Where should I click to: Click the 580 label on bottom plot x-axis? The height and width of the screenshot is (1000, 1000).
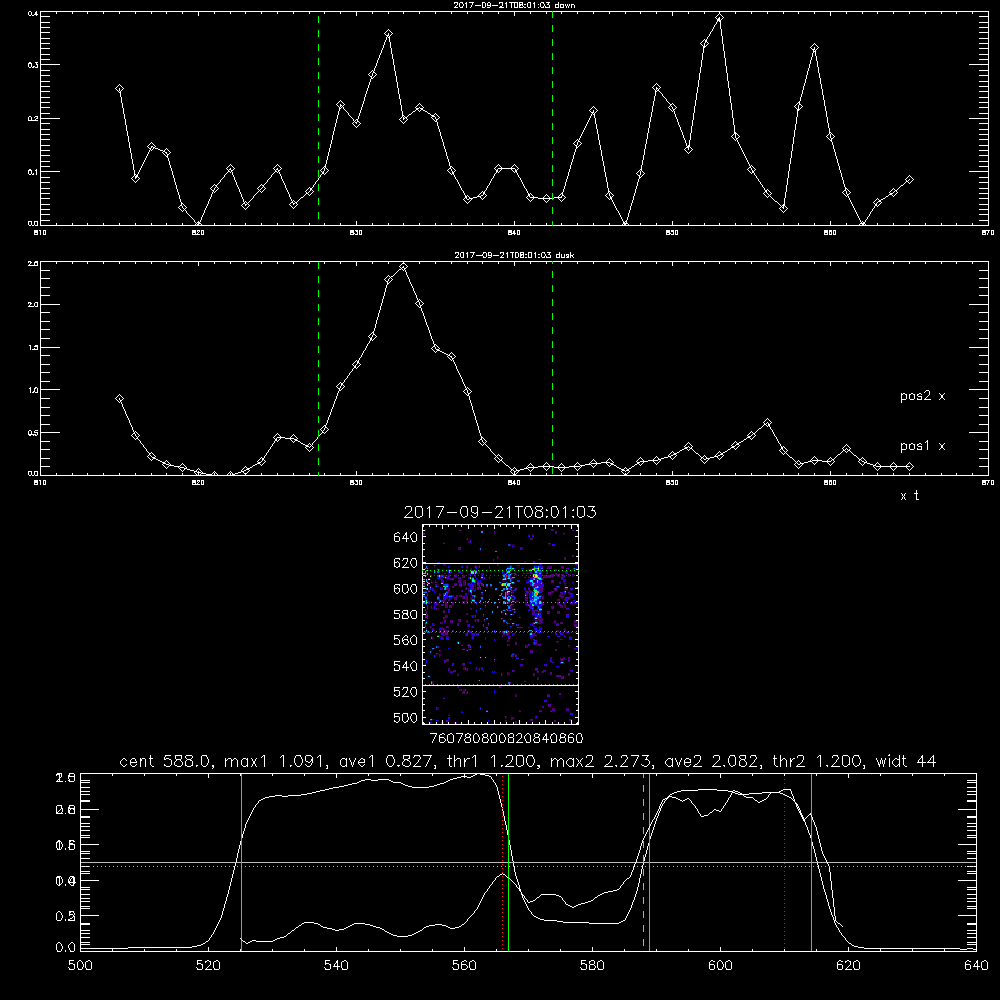pyautogui.click(x=592, y=966)
